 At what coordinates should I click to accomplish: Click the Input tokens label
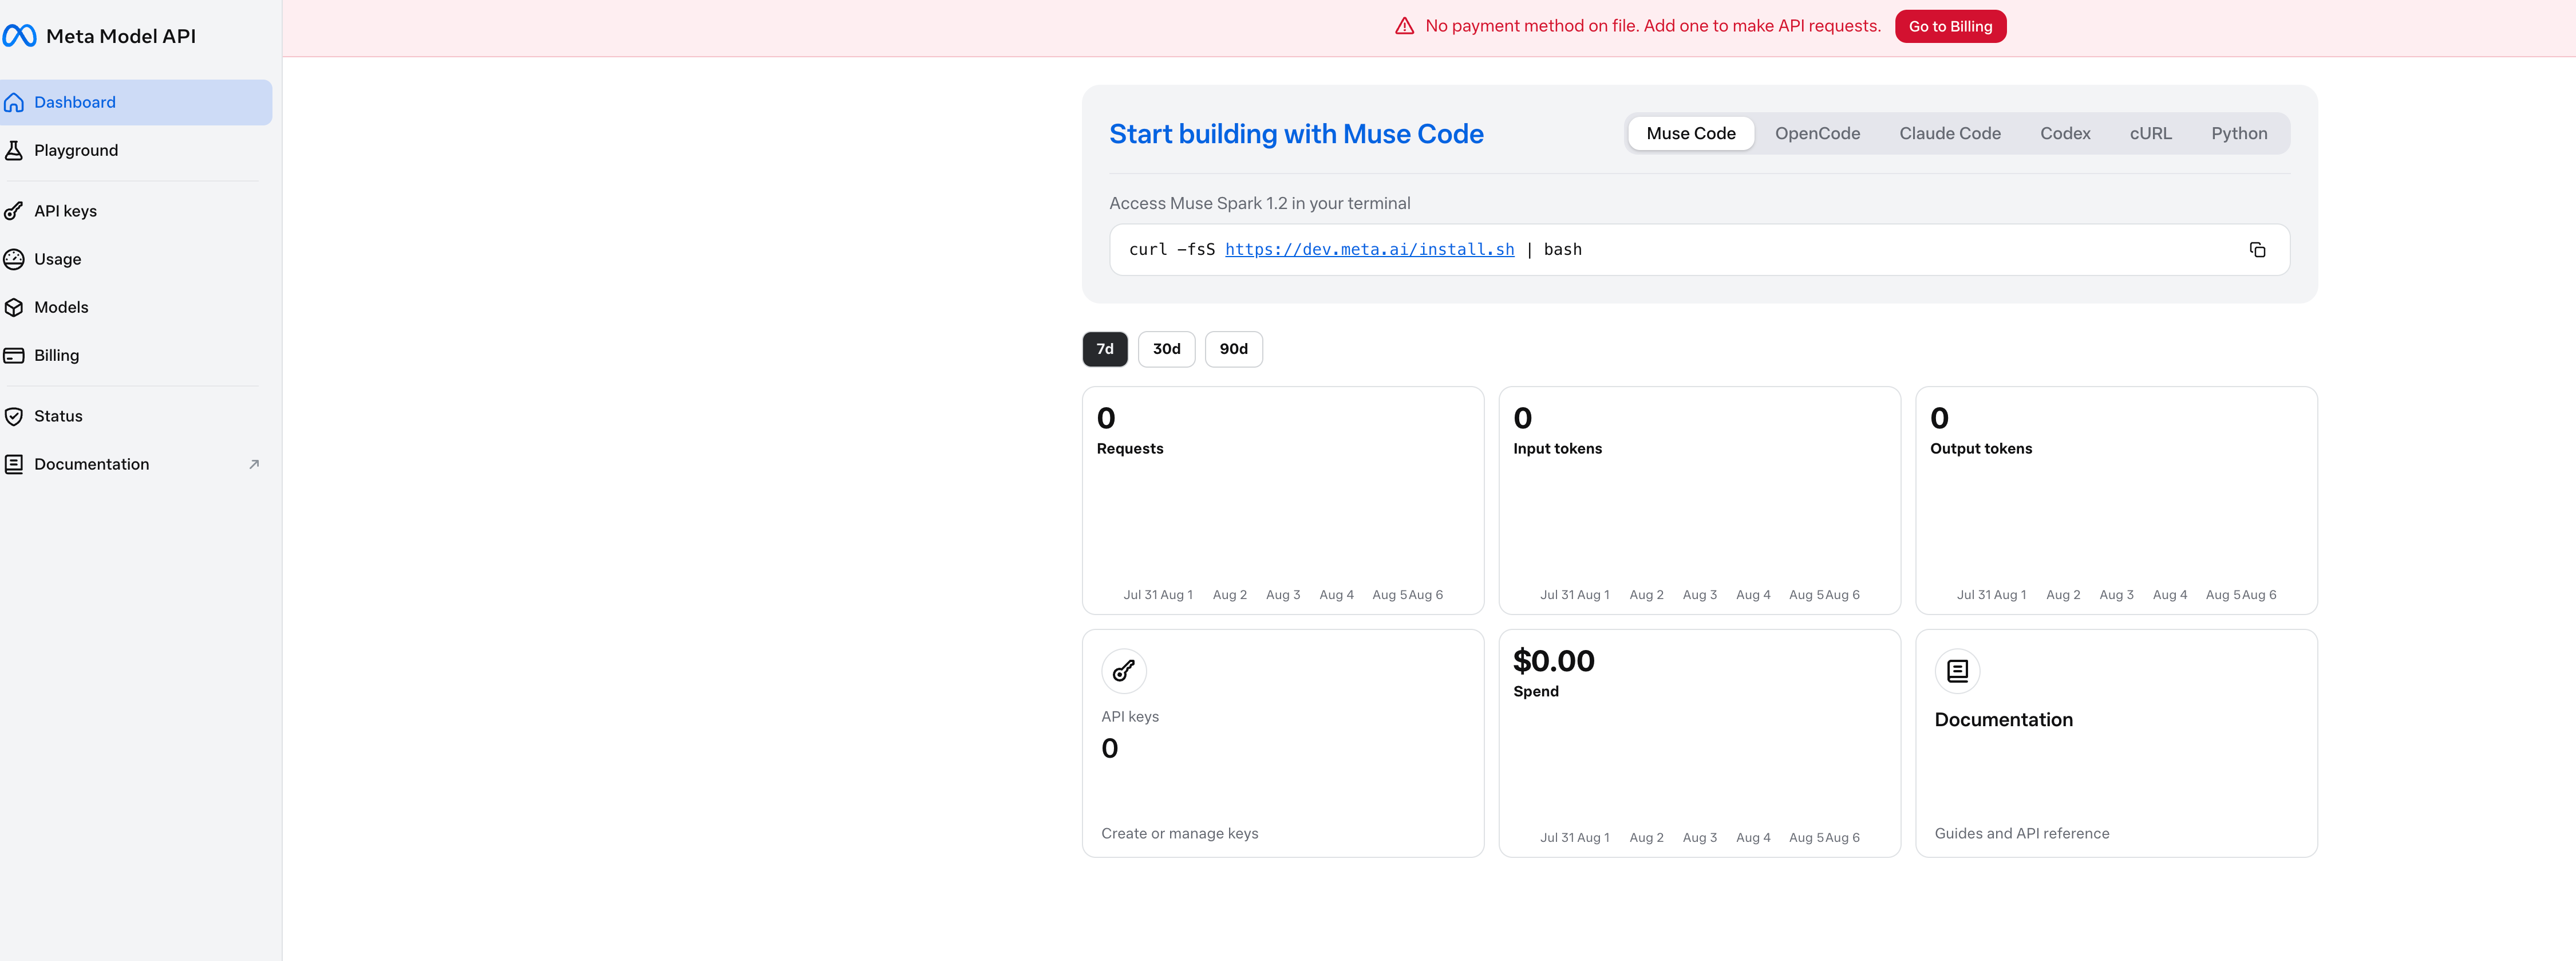(1557, 449)
